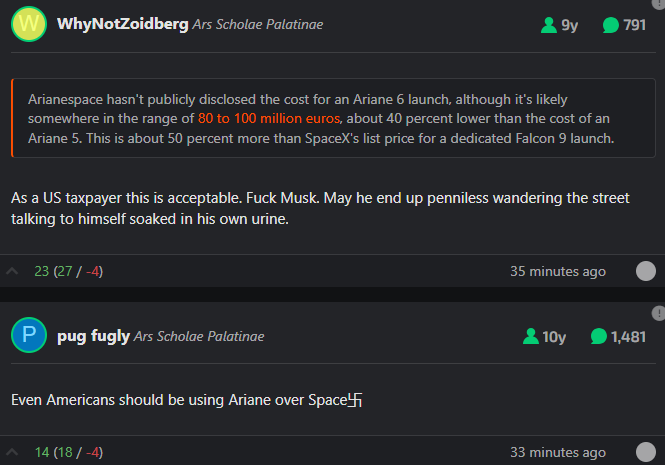Follow the '80 to 100 million euros' link

[x=269, y=118]
